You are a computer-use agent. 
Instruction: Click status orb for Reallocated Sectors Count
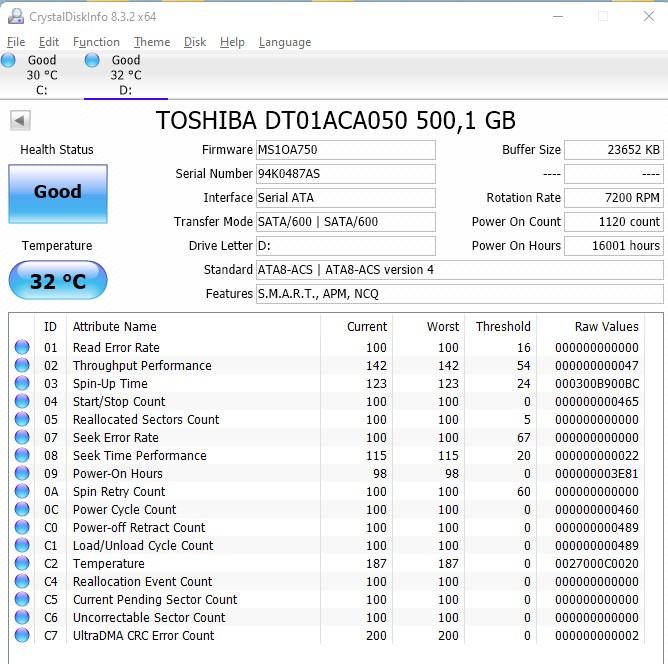tap(22, 420)
